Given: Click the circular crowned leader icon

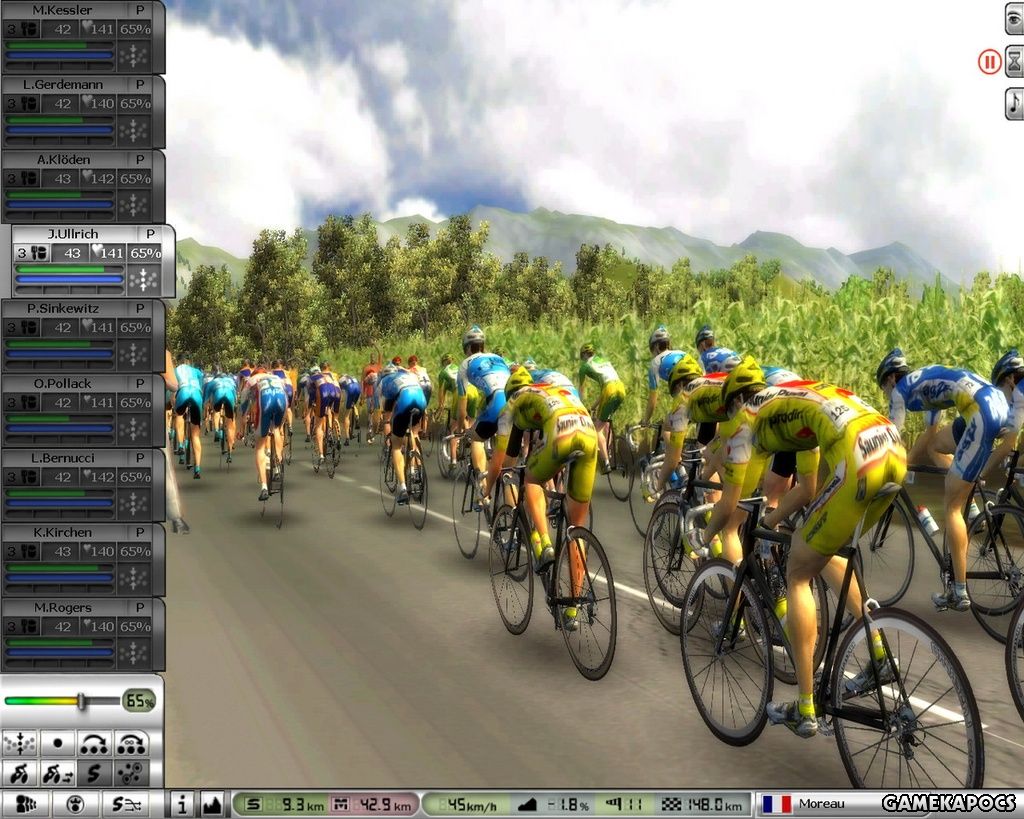Looking at the screenshot, I should coord(76,805).
